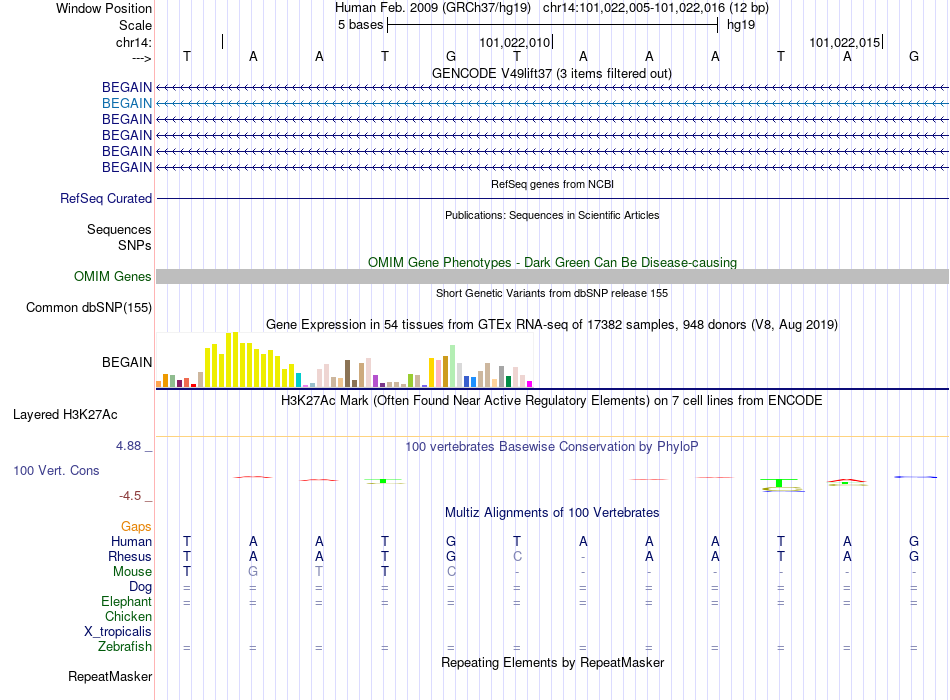
Task: Click the GENCODE V49lift37 track title
Action: tap(552, 73)
